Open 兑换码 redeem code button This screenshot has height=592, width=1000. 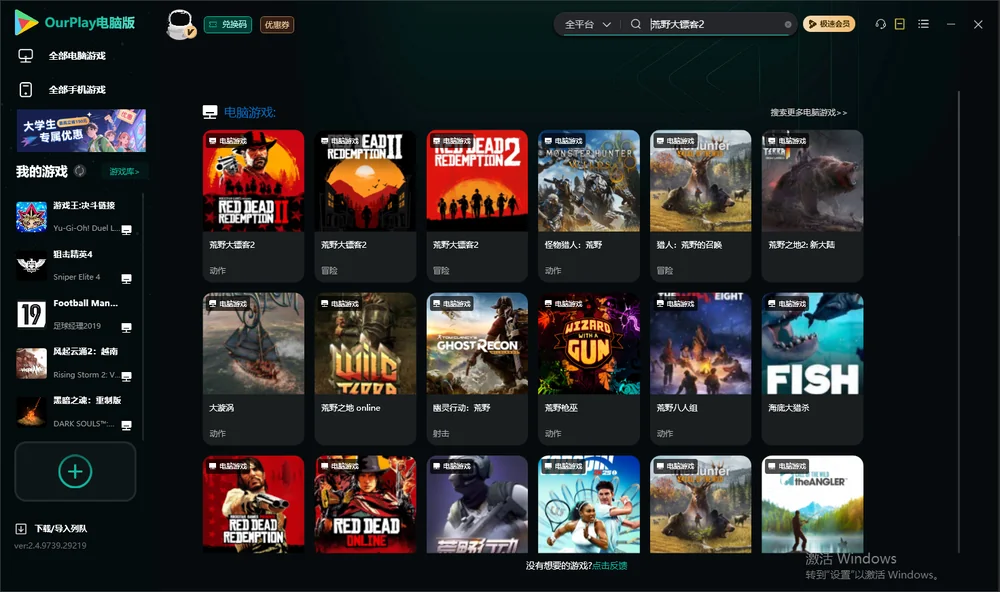click(x=228, y=25)
